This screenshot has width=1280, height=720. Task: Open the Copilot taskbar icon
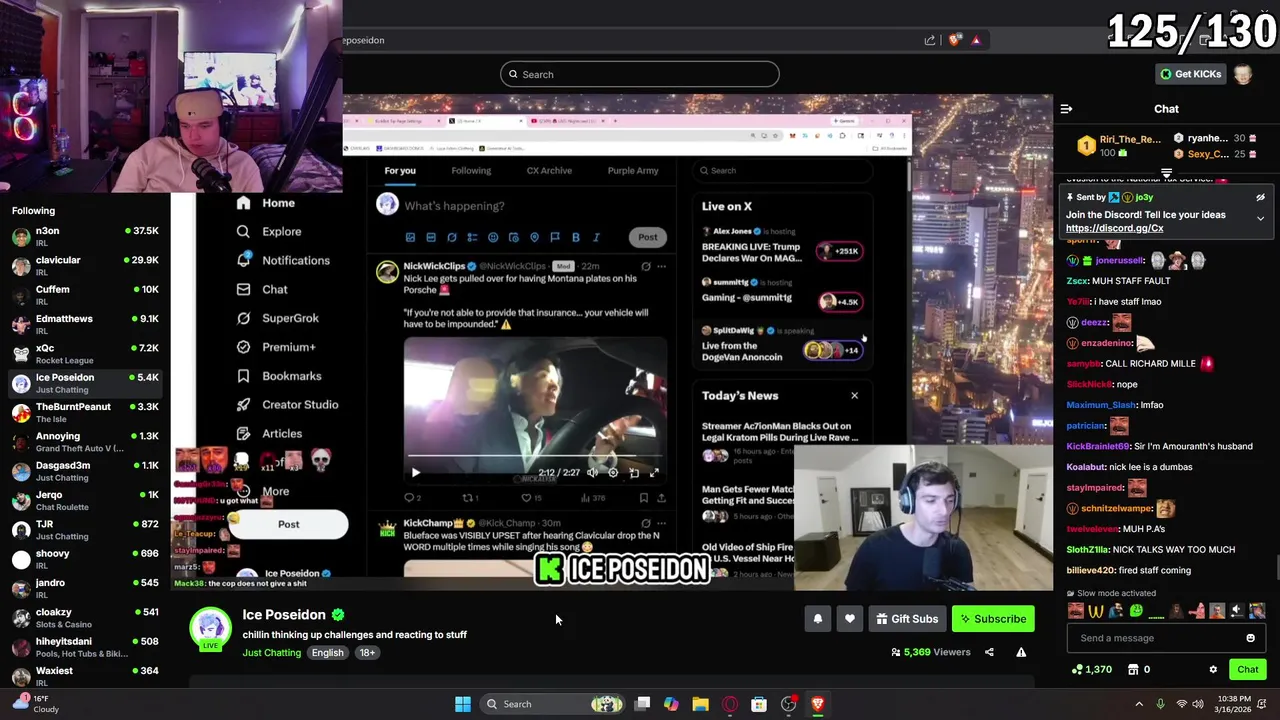[x=671, y=704]
